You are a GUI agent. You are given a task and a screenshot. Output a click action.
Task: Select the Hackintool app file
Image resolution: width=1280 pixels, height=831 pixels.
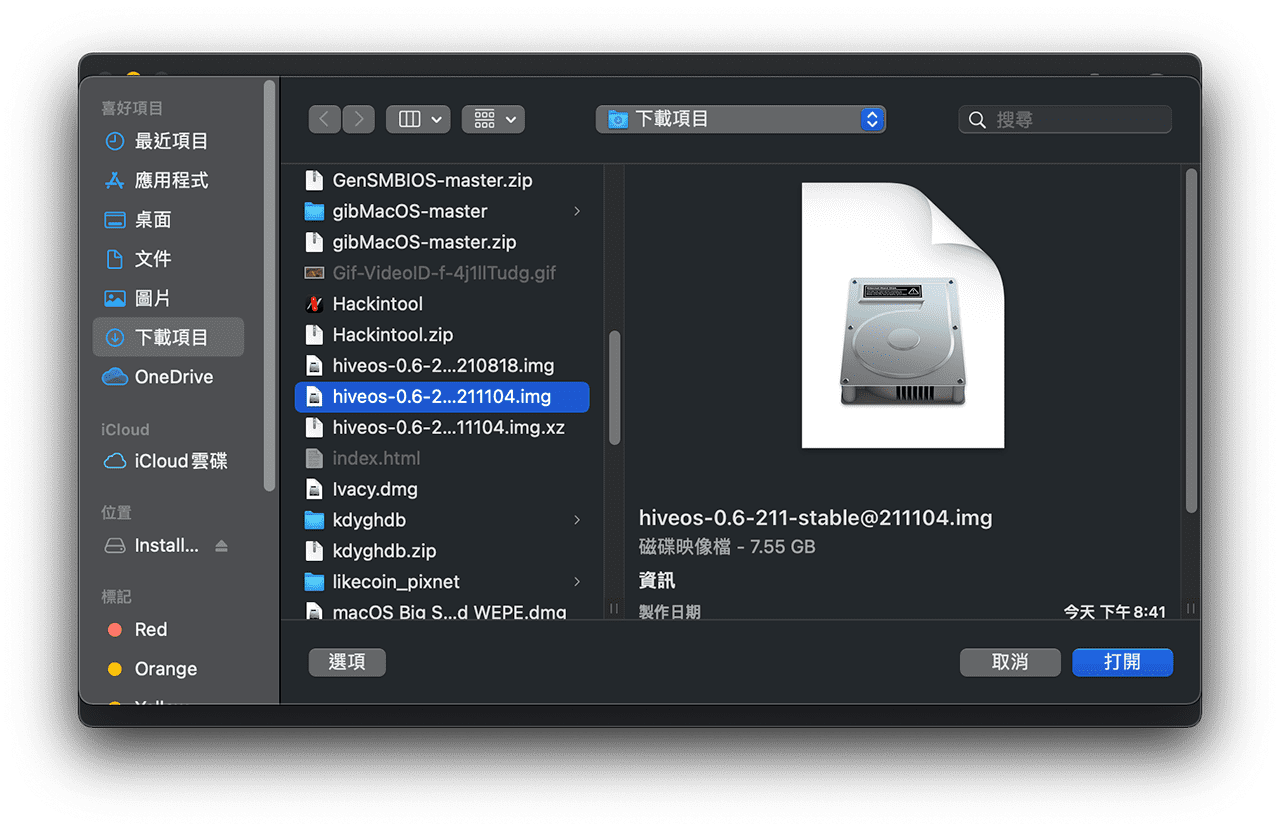coord(377,304)
